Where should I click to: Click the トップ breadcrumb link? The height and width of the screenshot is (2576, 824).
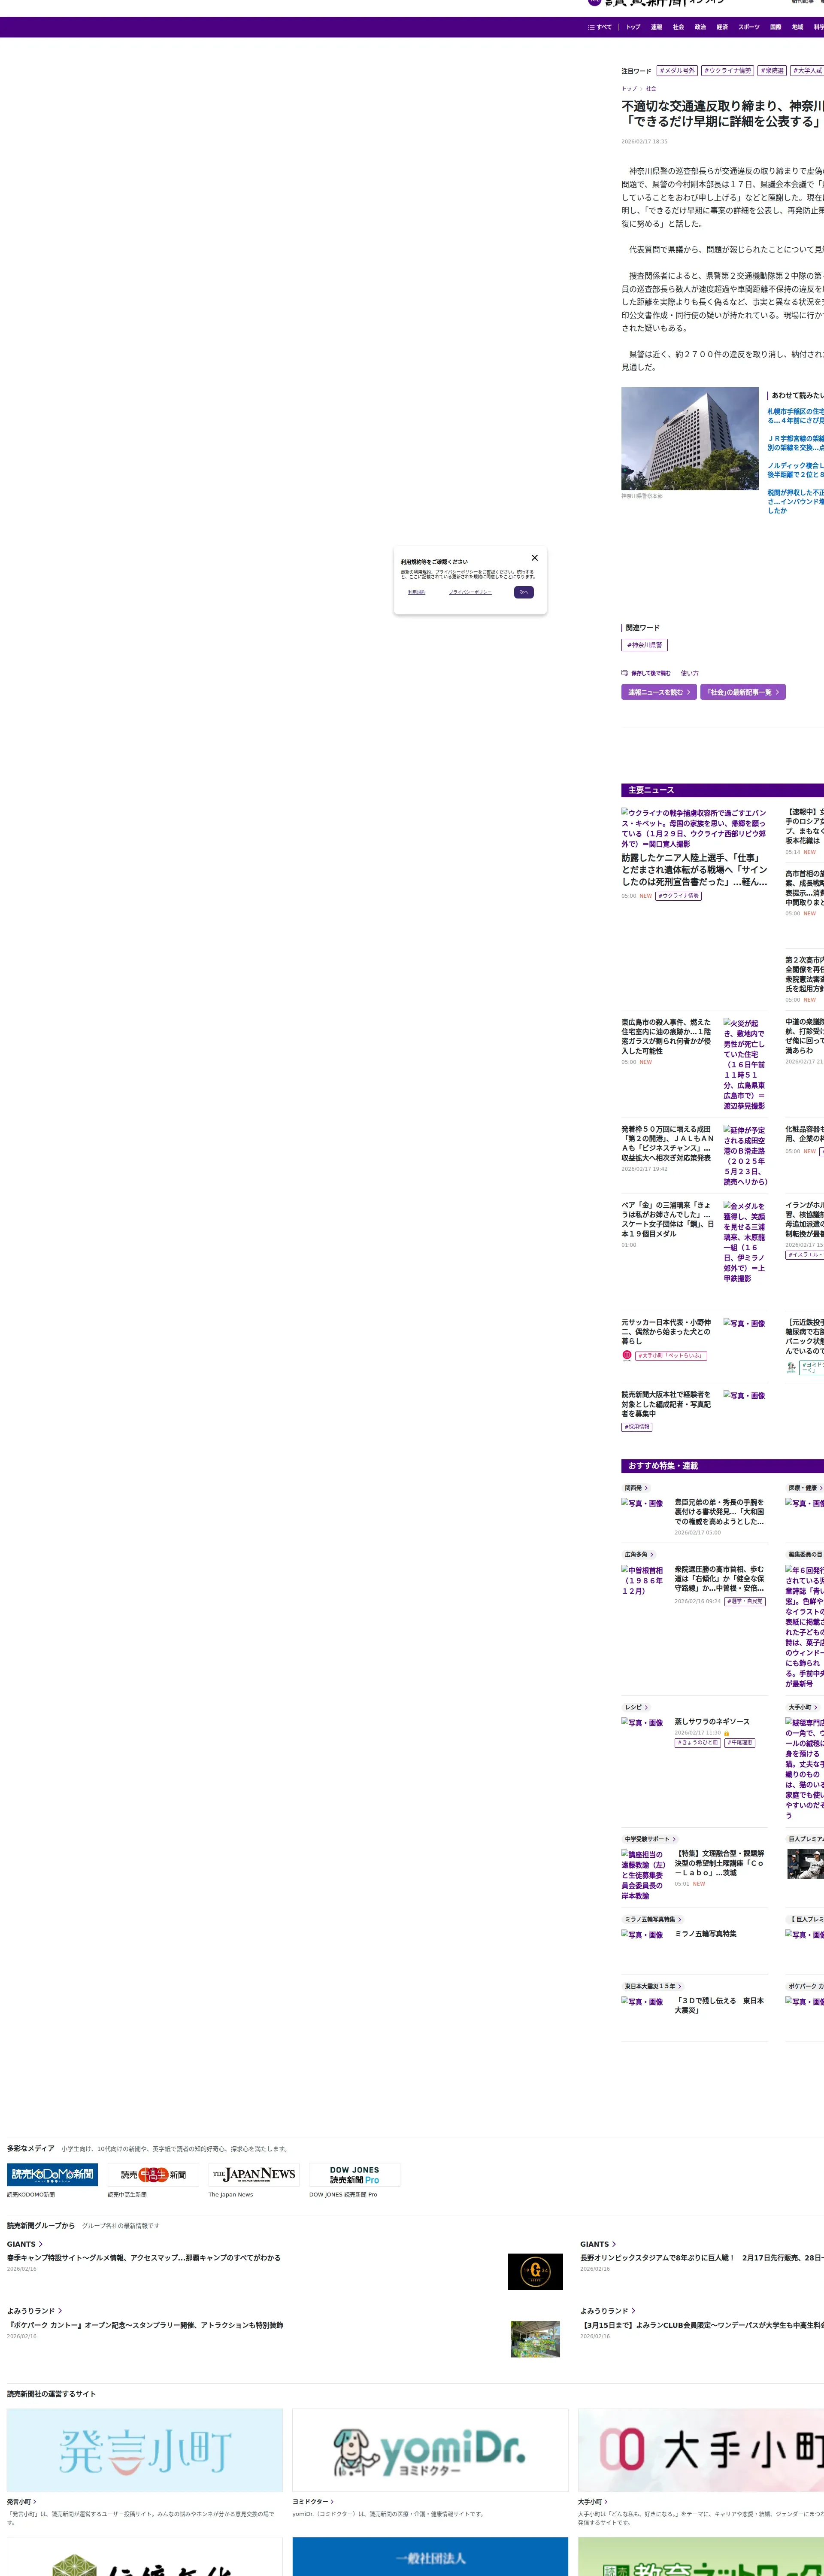coord(629,89)
